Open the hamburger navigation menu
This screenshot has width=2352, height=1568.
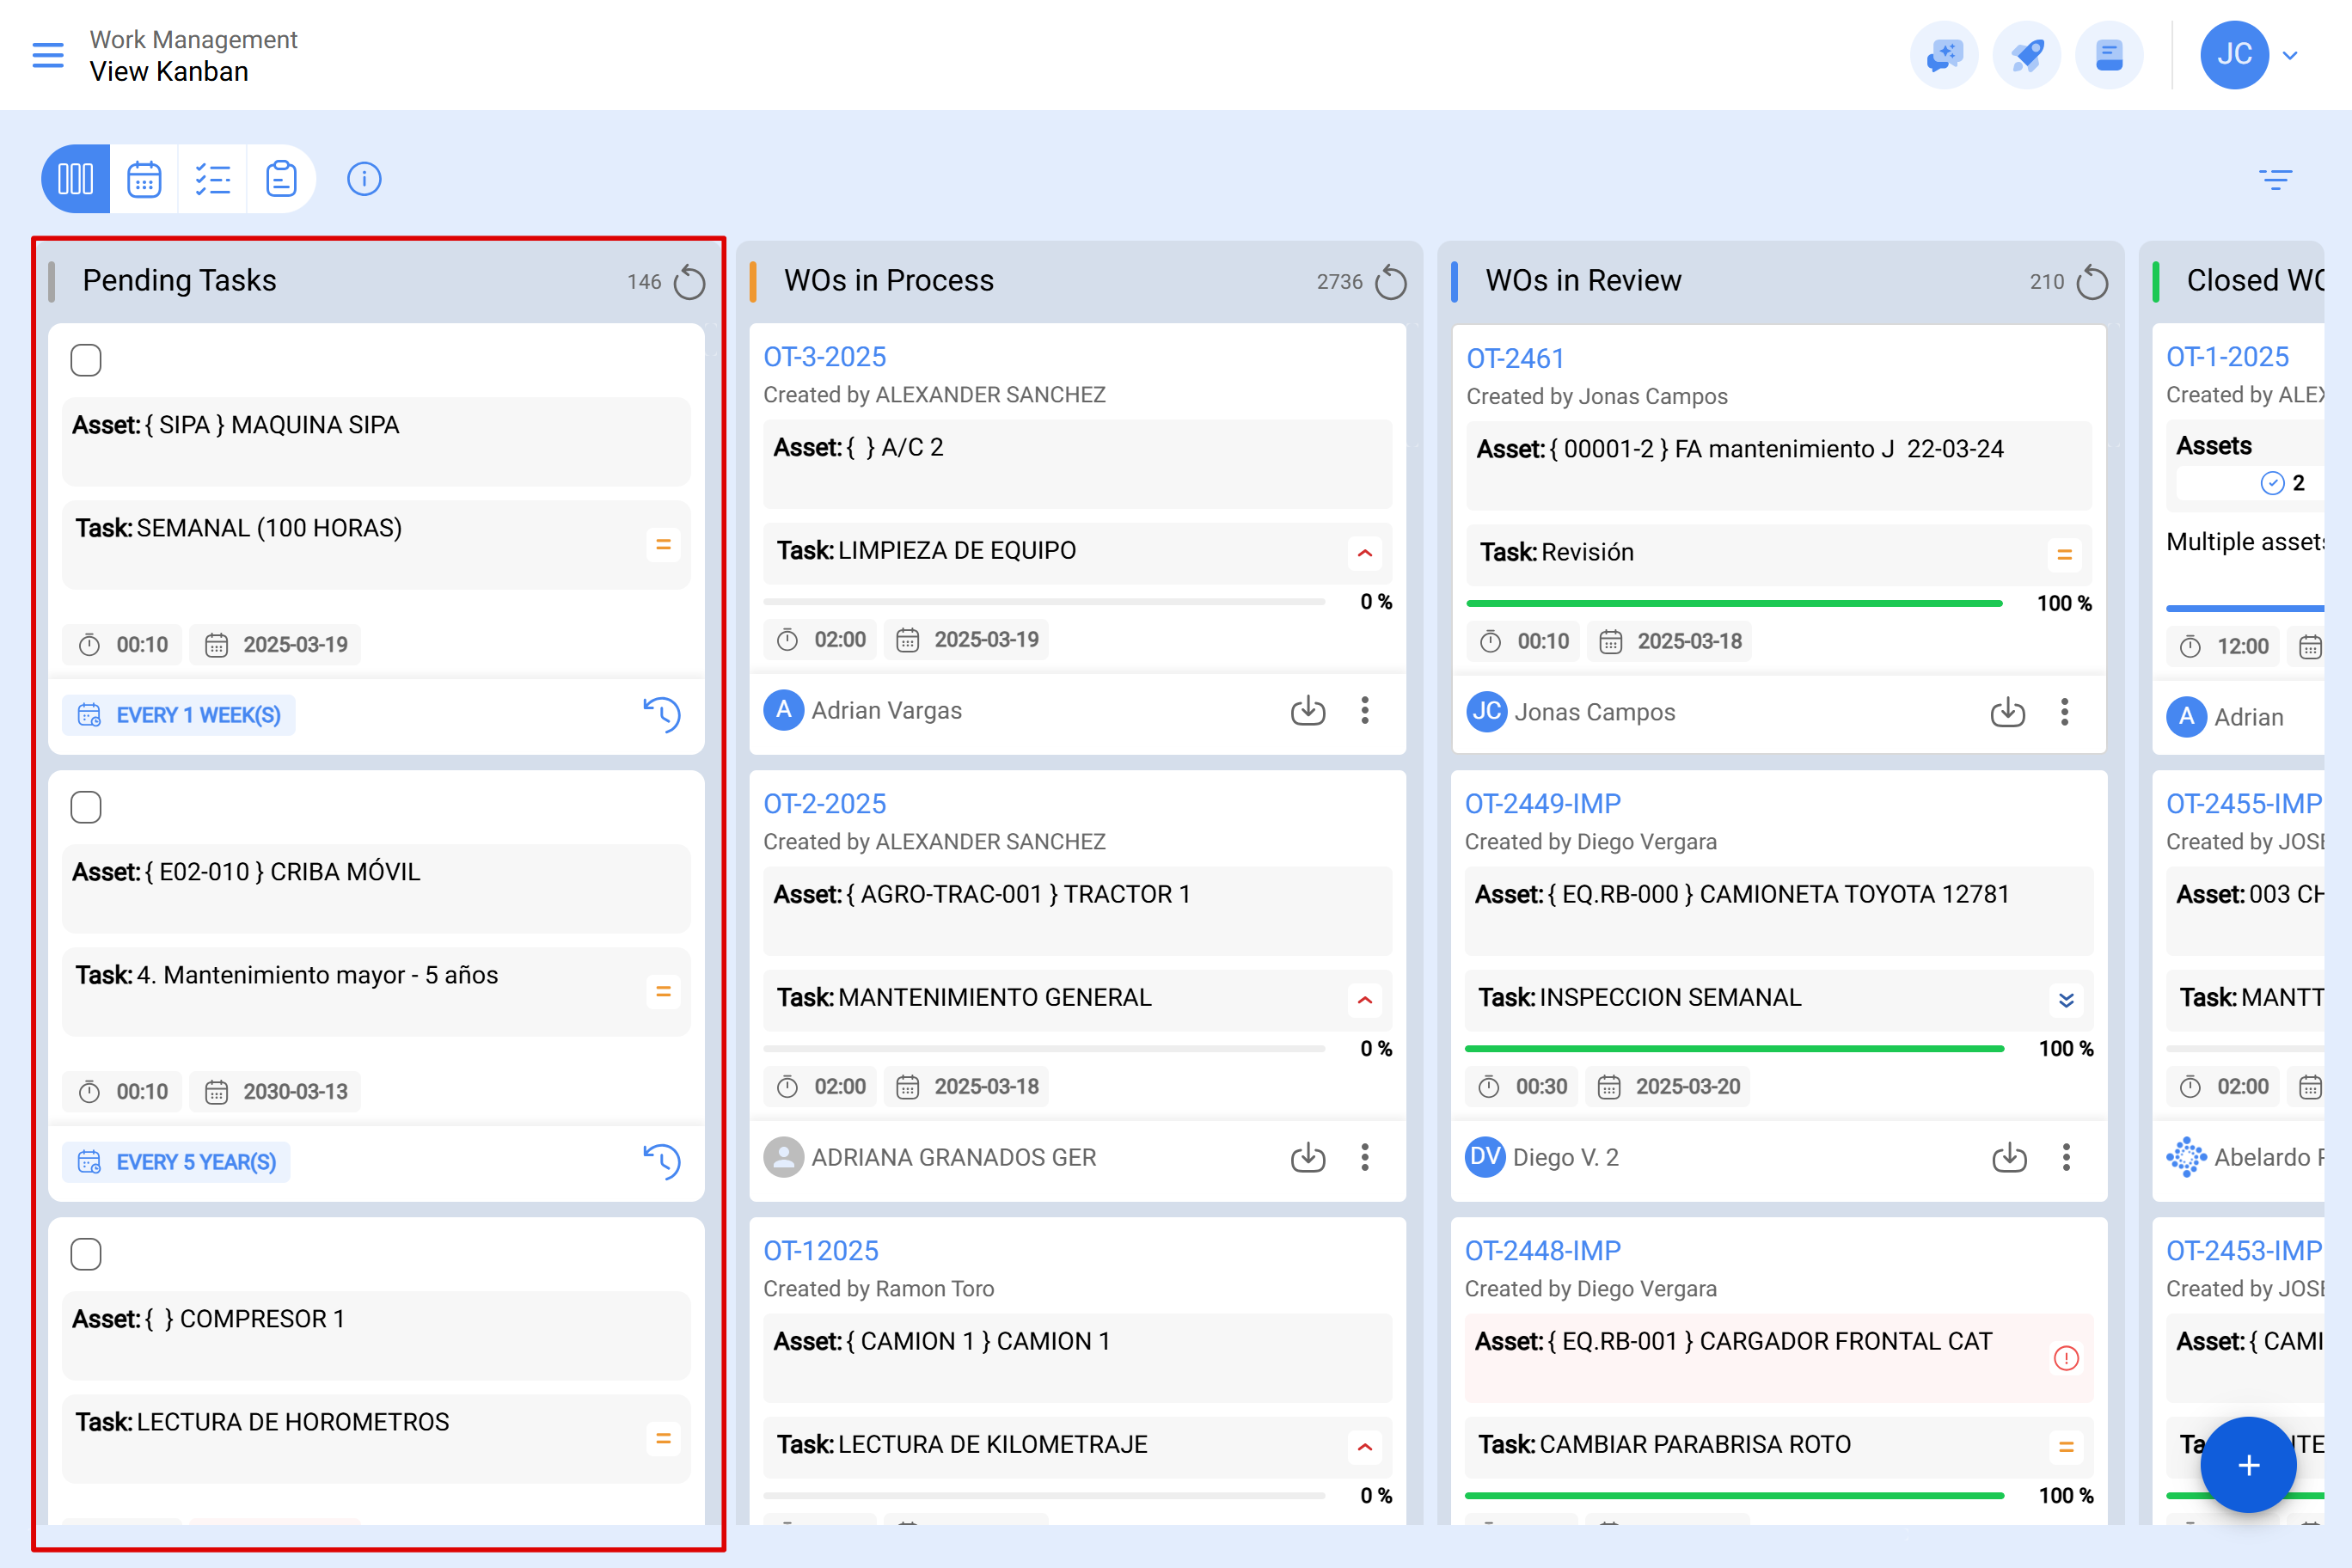(x=47, y=55)
